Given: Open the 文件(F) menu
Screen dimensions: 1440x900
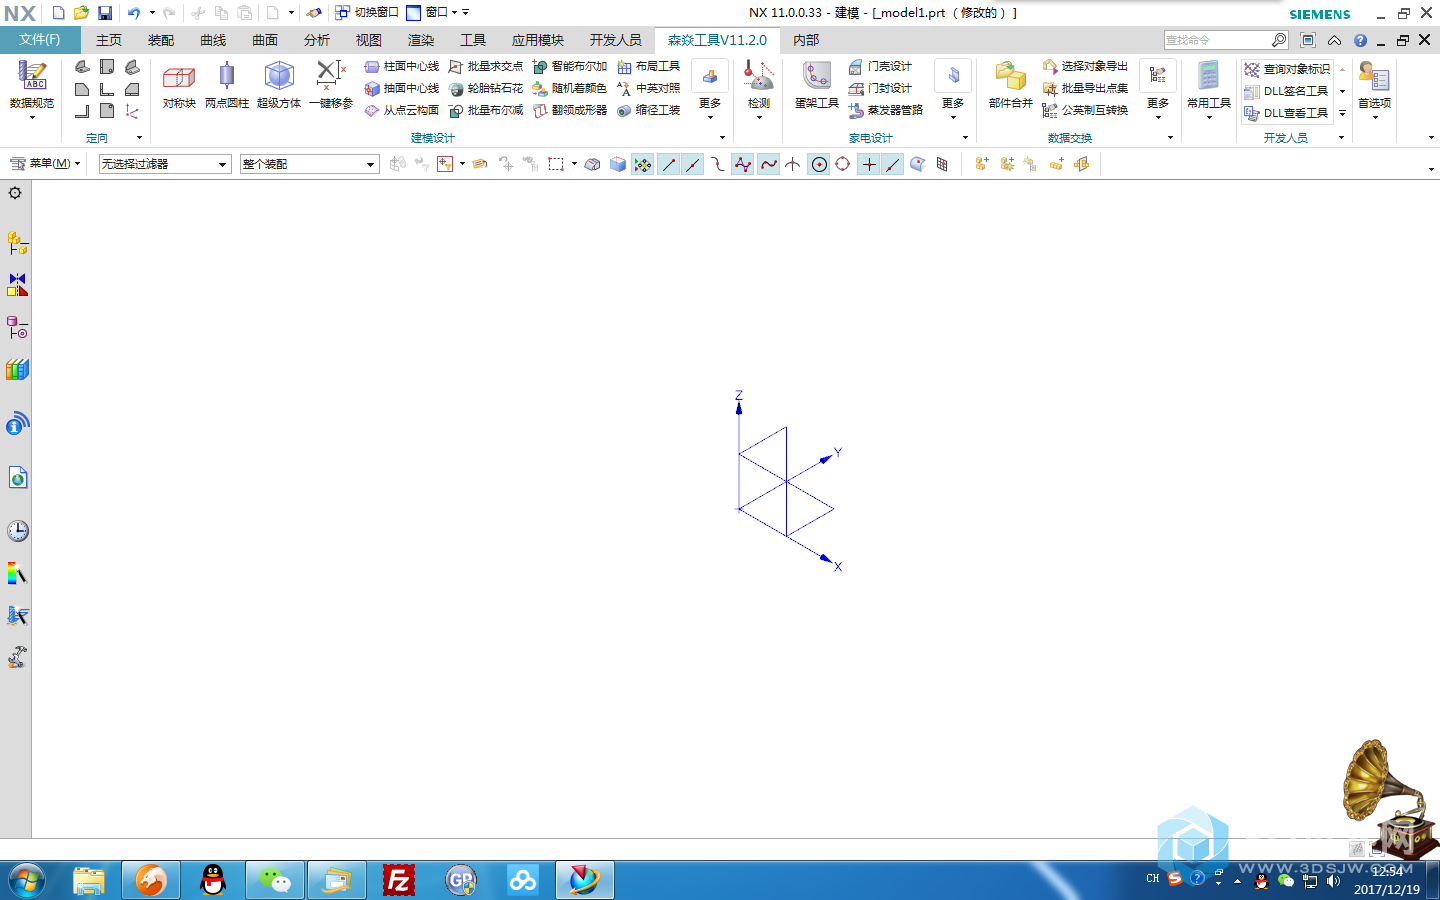Looking at the screenshot, I should point(40,40).
